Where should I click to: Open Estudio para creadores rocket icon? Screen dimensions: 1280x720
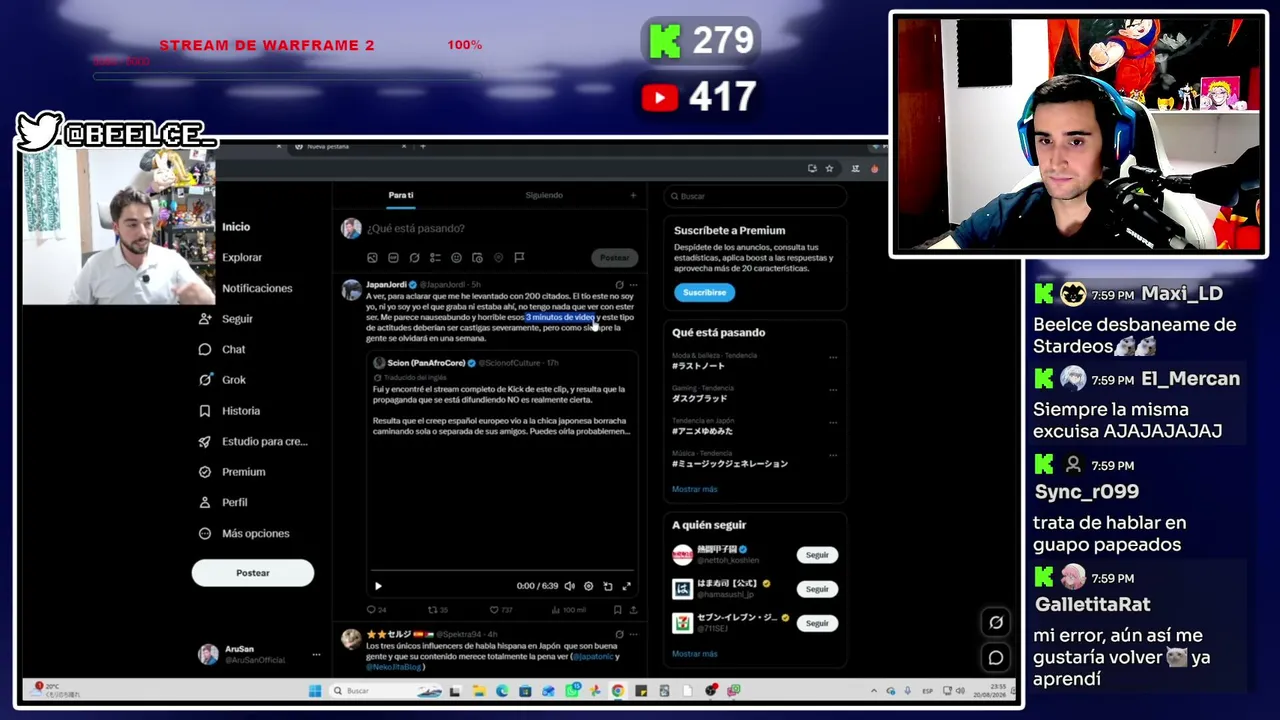point(205,441)
